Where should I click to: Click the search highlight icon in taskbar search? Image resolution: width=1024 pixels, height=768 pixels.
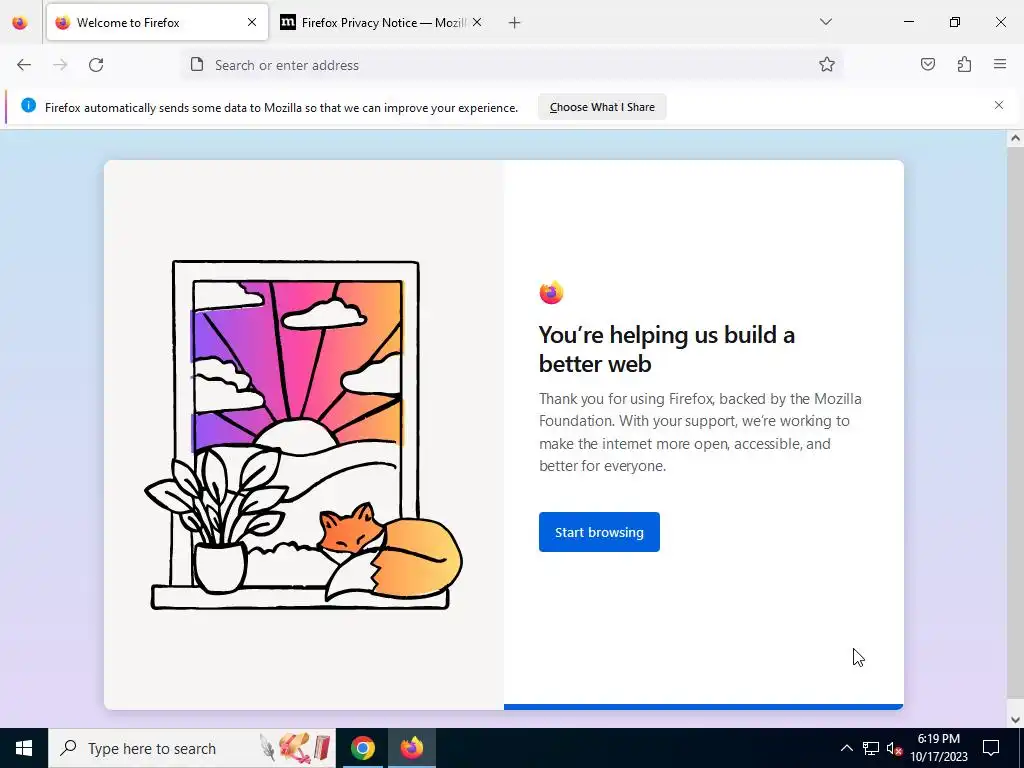click(x=295, y=748)
